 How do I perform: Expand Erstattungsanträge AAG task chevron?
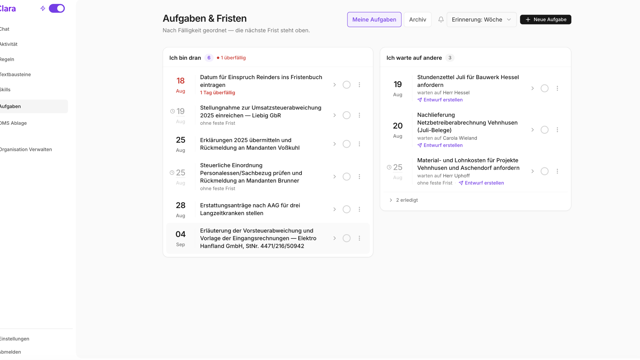point(334,209)
